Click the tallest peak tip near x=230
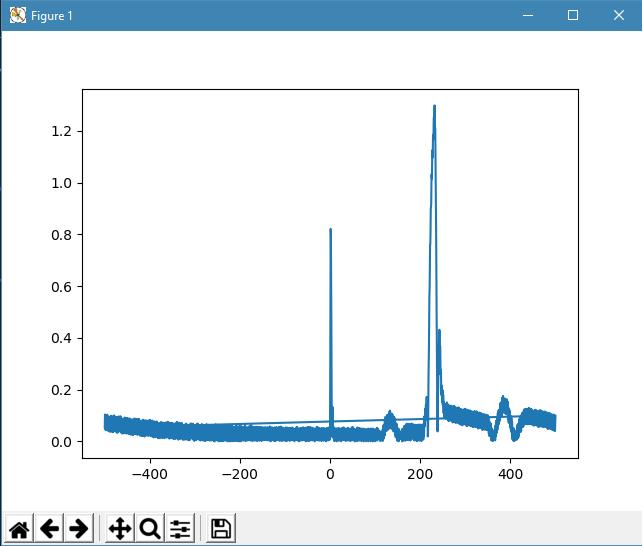 tap(434, 107)
